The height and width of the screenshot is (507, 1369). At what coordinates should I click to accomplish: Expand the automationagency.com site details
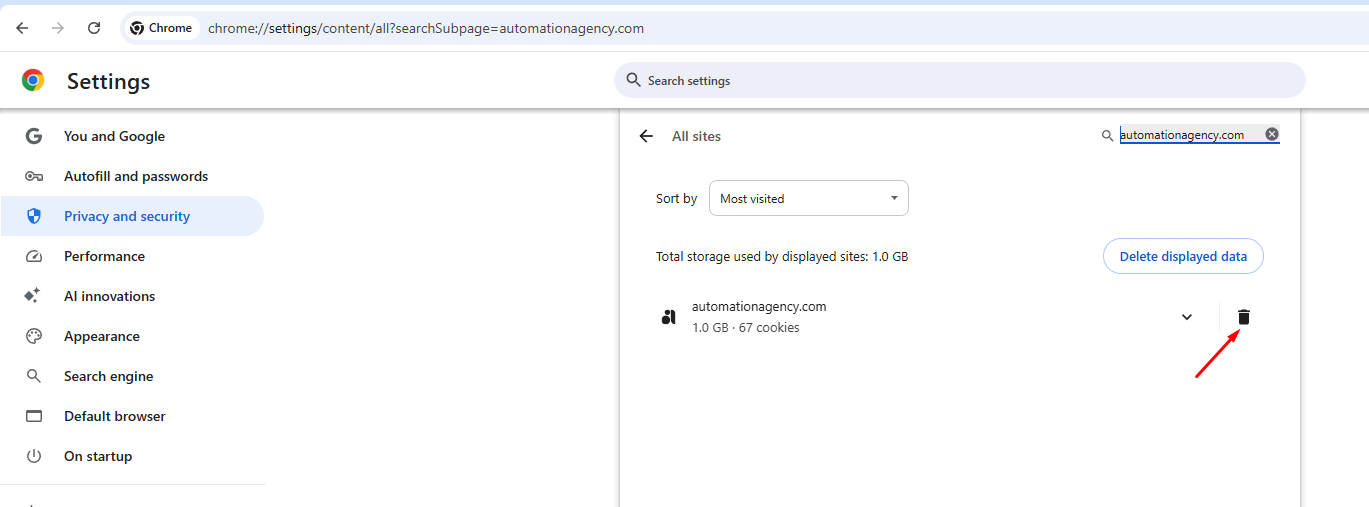click(x=1187, y=317)
